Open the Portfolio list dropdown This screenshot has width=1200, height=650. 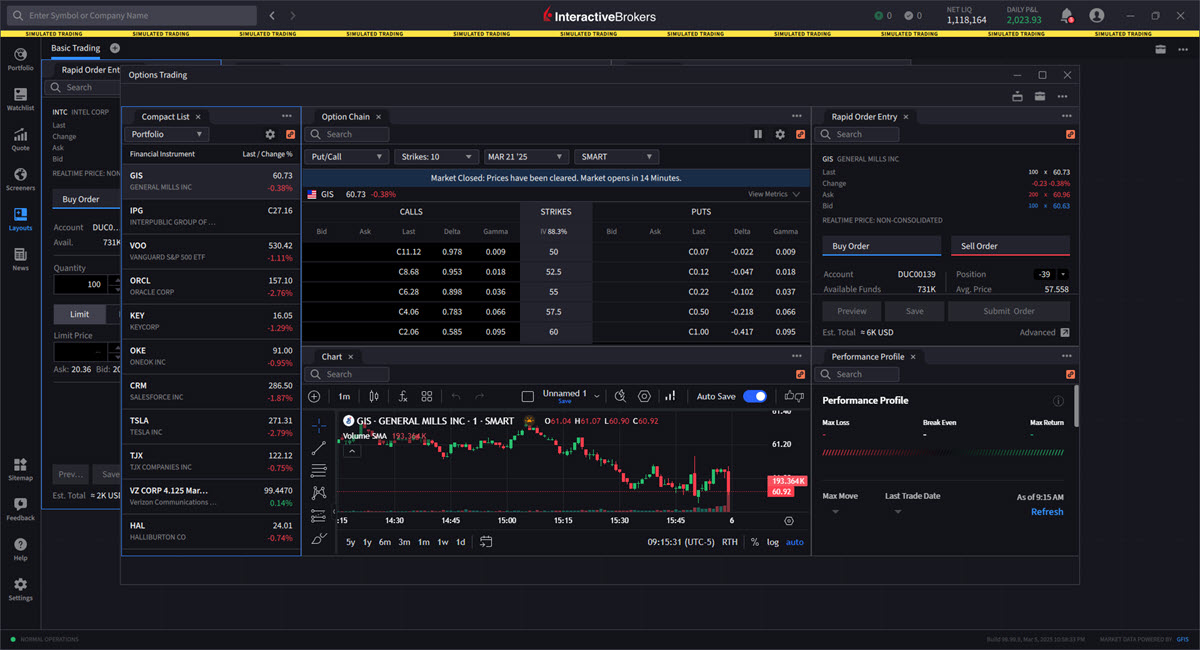(167, 134)
